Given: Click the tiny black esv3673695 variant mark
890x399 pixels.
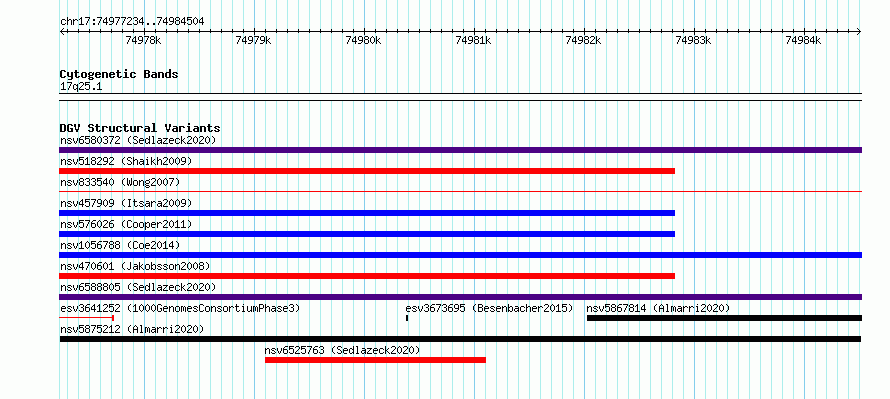Looking at the screenshot, I should tap(407, 318).
